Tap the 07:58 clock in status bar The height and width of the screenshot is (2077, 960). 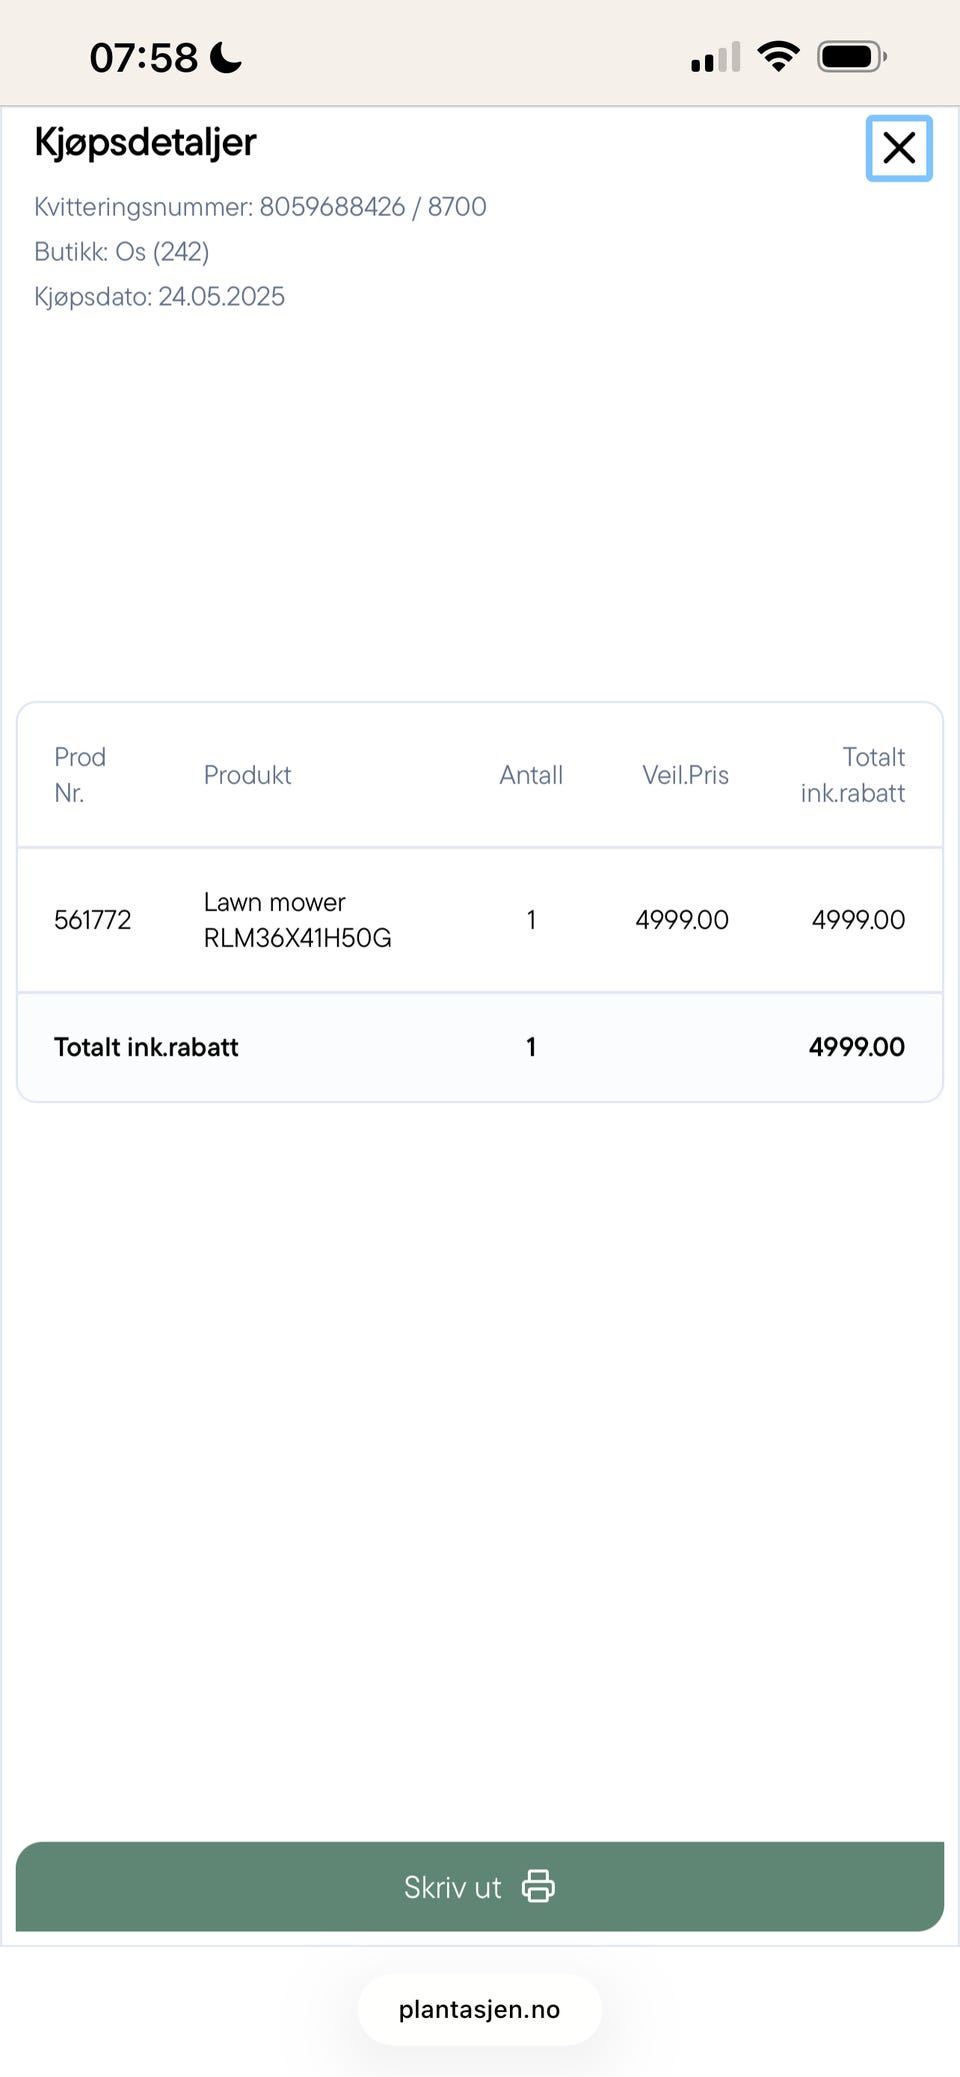pyautogui.click(x=144, y=58)
